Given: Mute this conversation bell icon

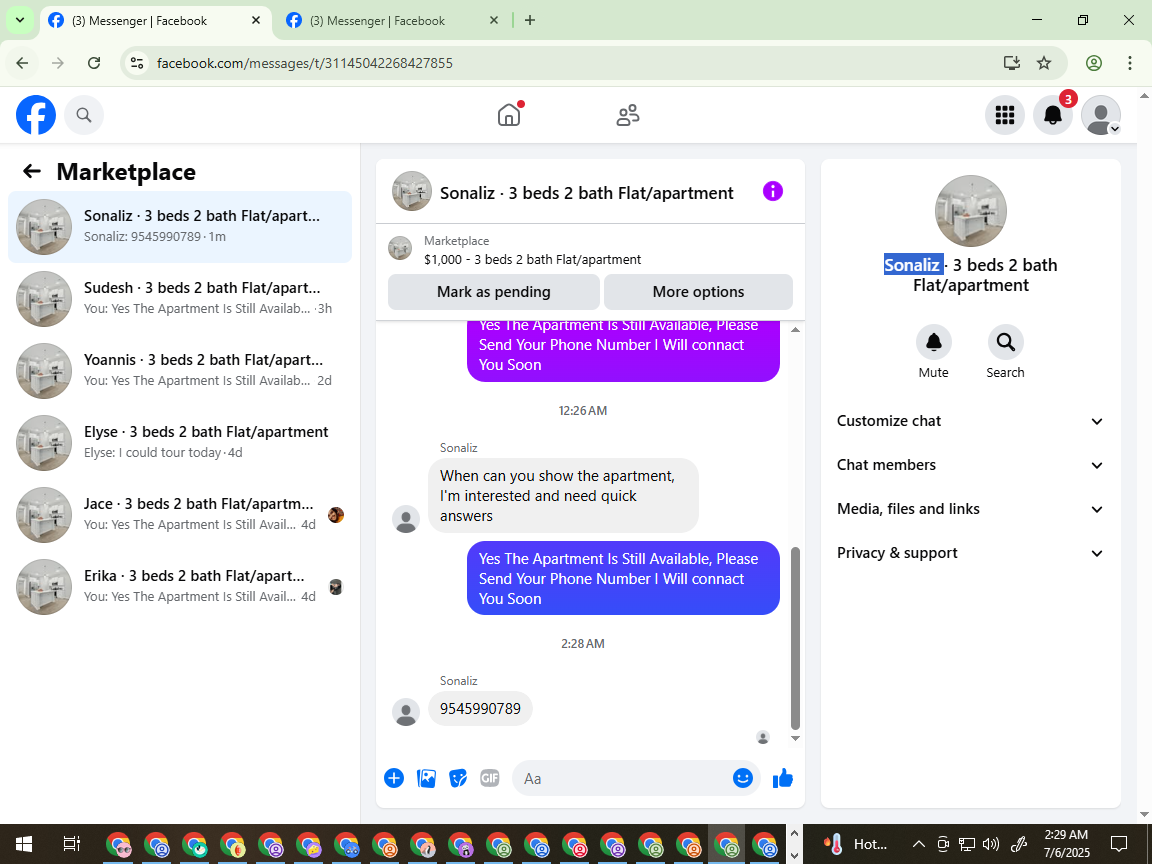Looking at the screenshot, I should (934, 342).
